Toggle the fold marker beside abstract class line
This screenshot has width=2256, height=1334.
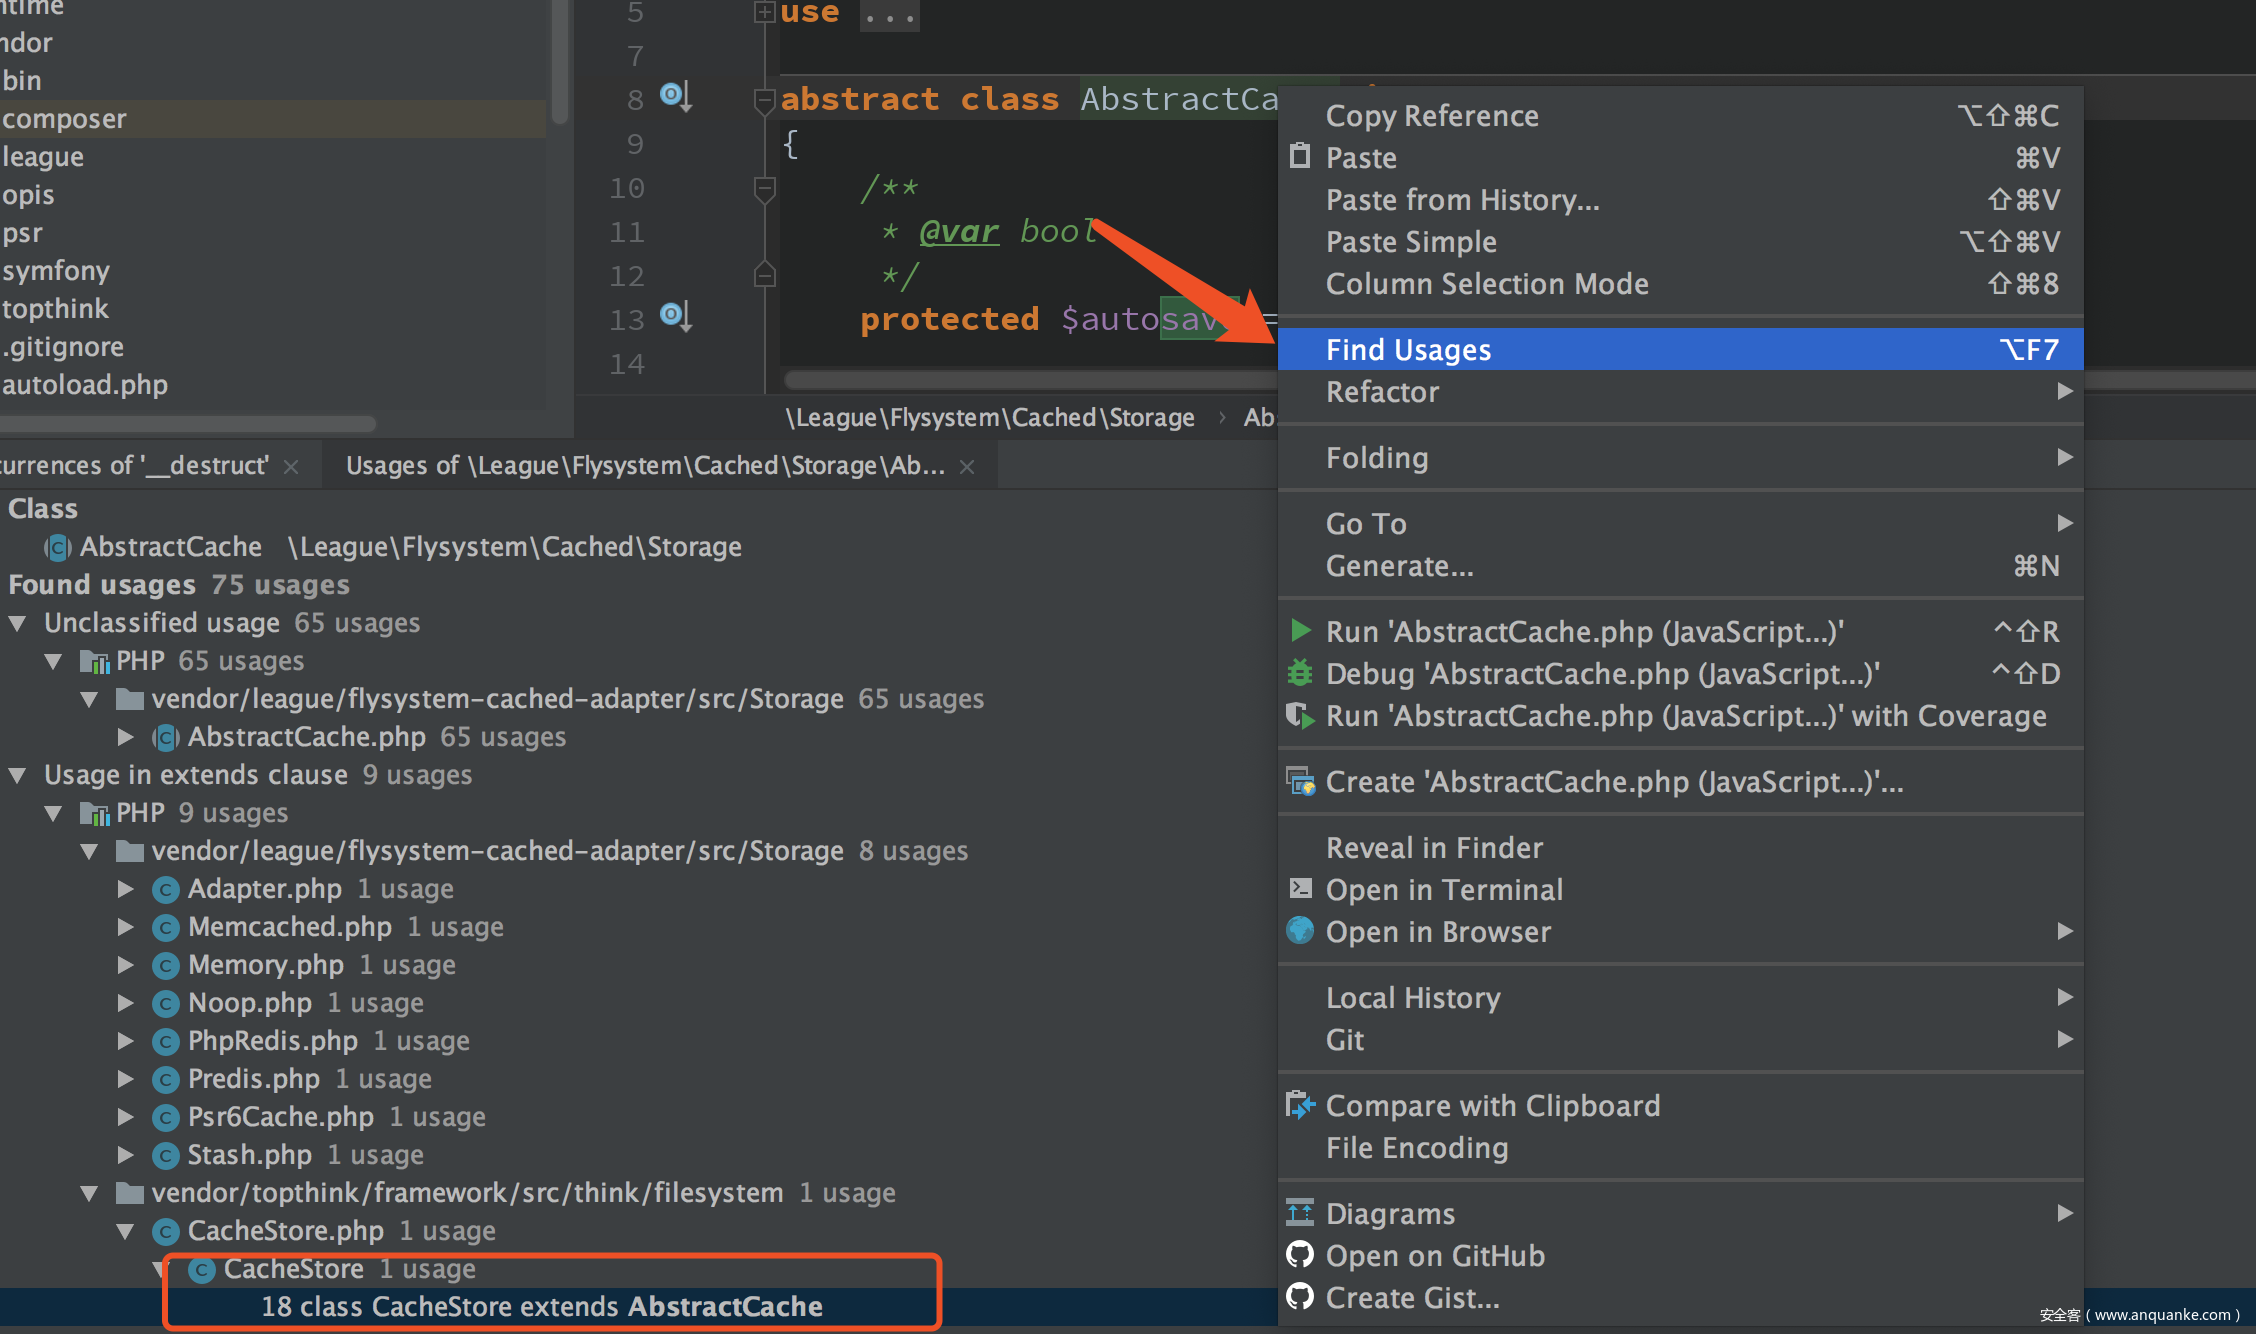765,99
